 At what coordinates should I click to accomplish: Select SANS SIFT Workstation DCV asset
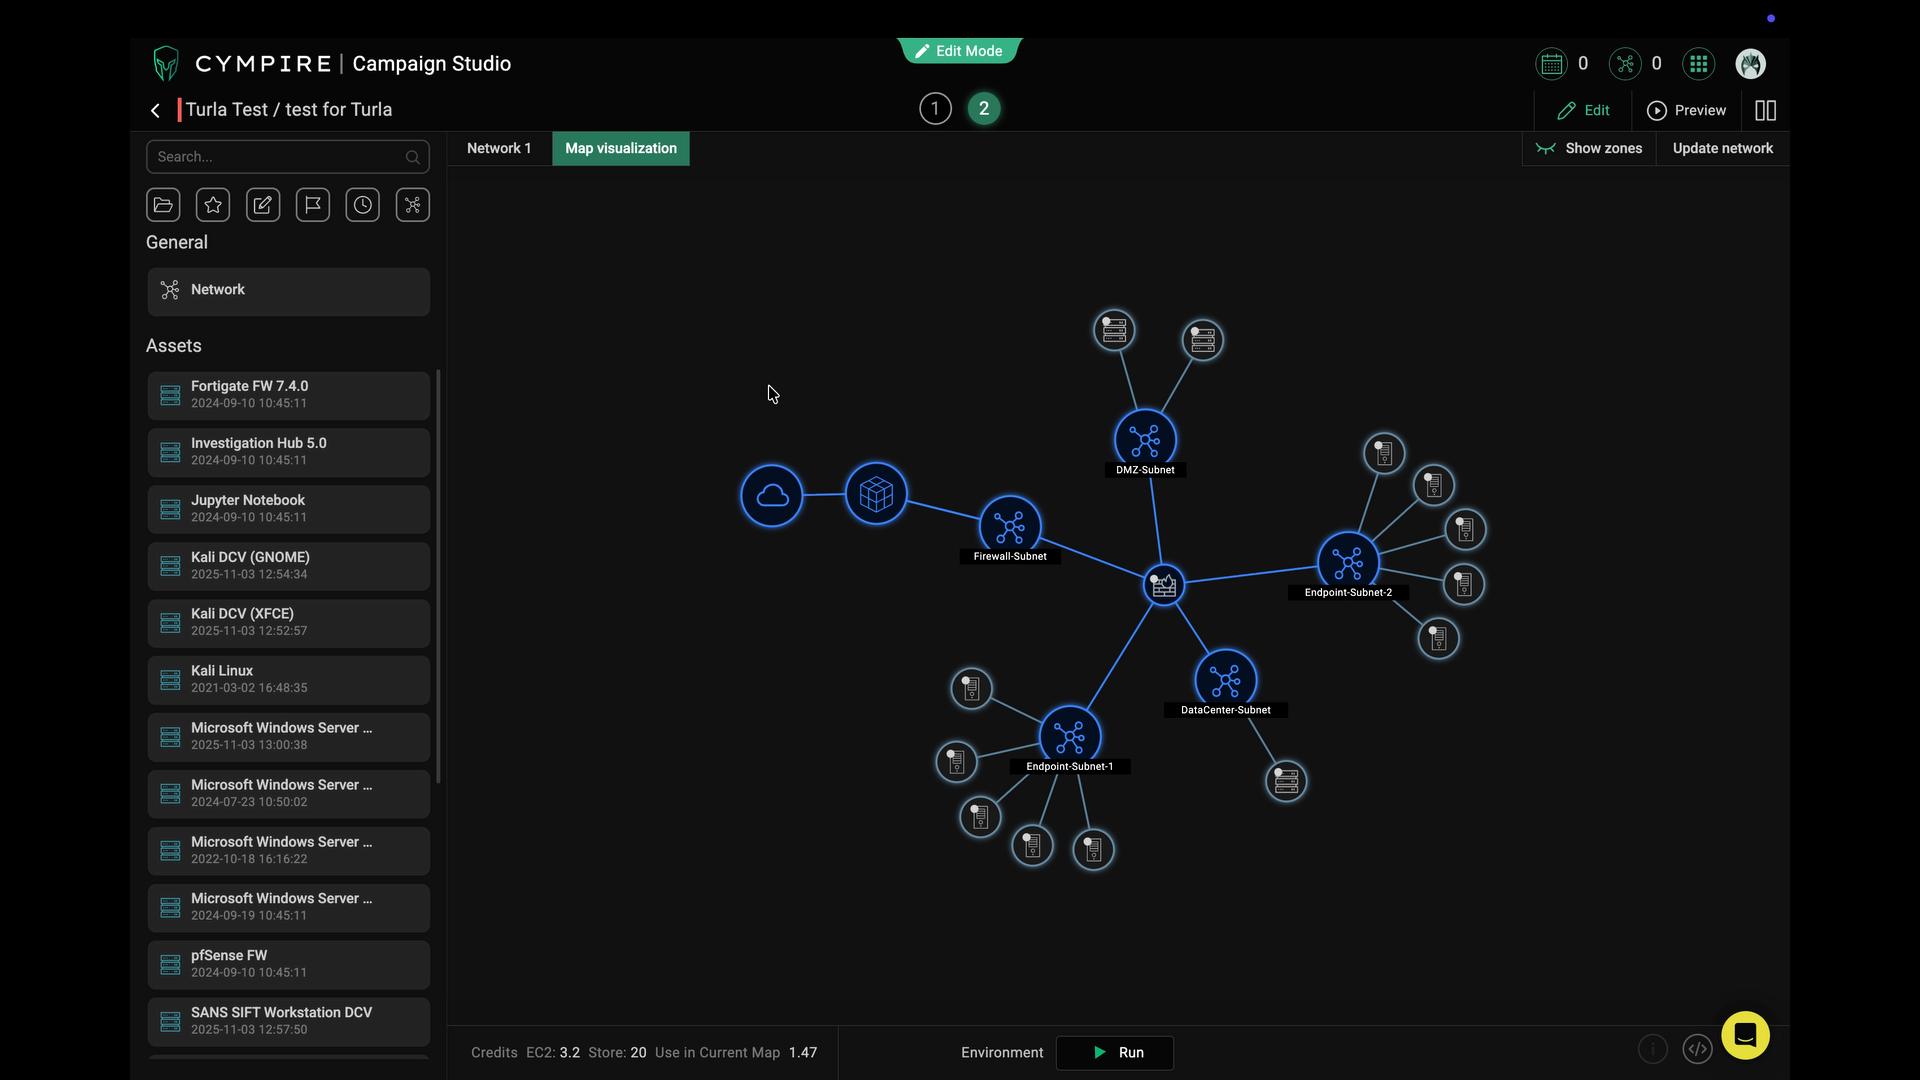pos(289,1022)
